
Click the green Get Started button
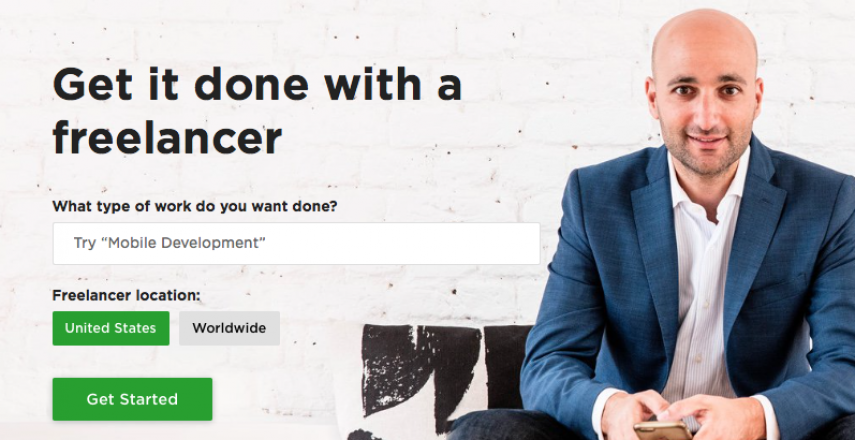(132, 399)
